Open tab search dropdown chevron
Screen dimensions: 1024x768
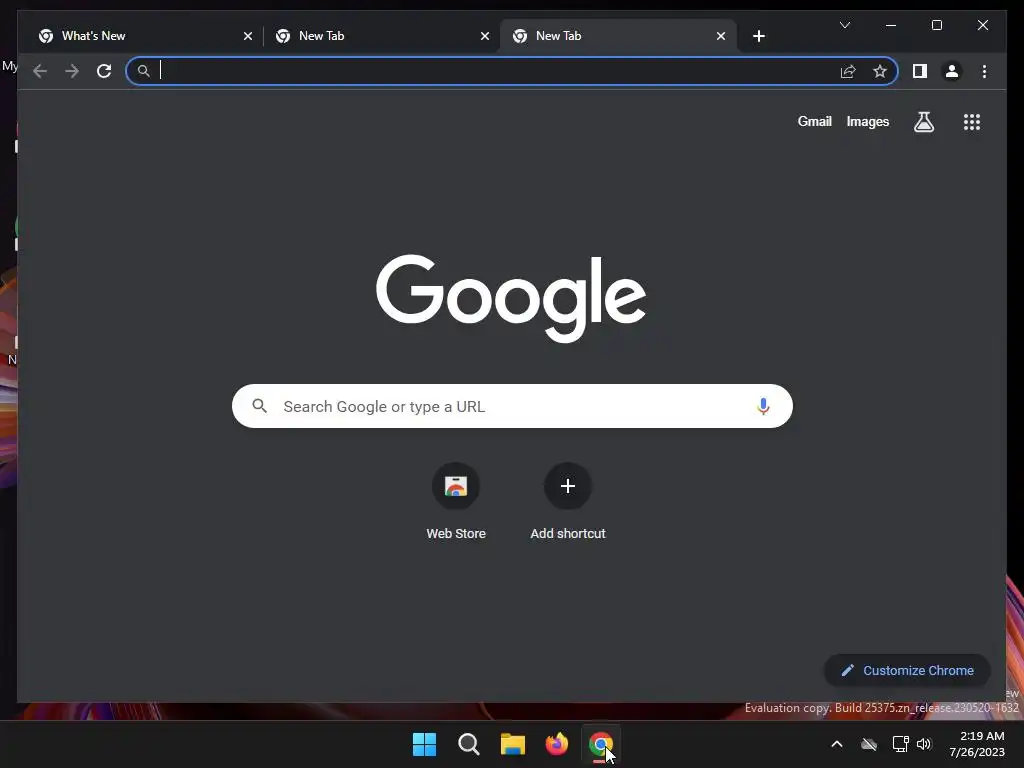(x=844, y=25)
